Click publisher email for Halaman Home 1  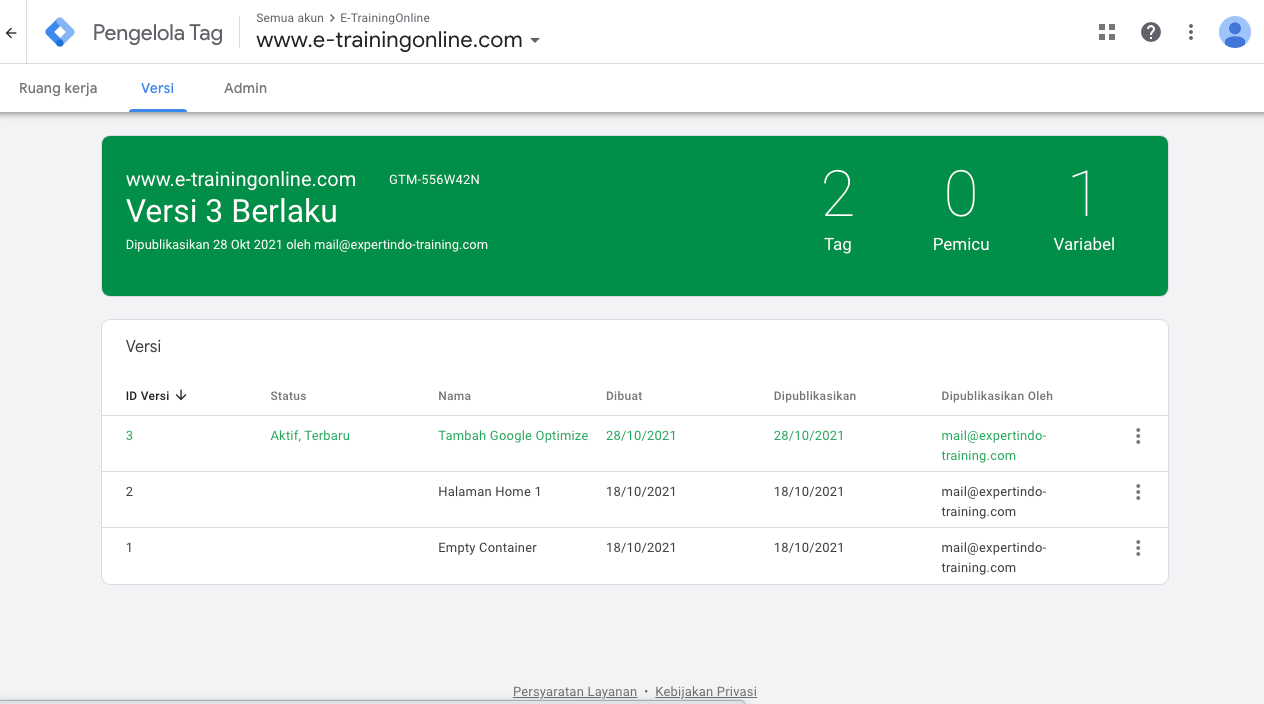point(993,502)
